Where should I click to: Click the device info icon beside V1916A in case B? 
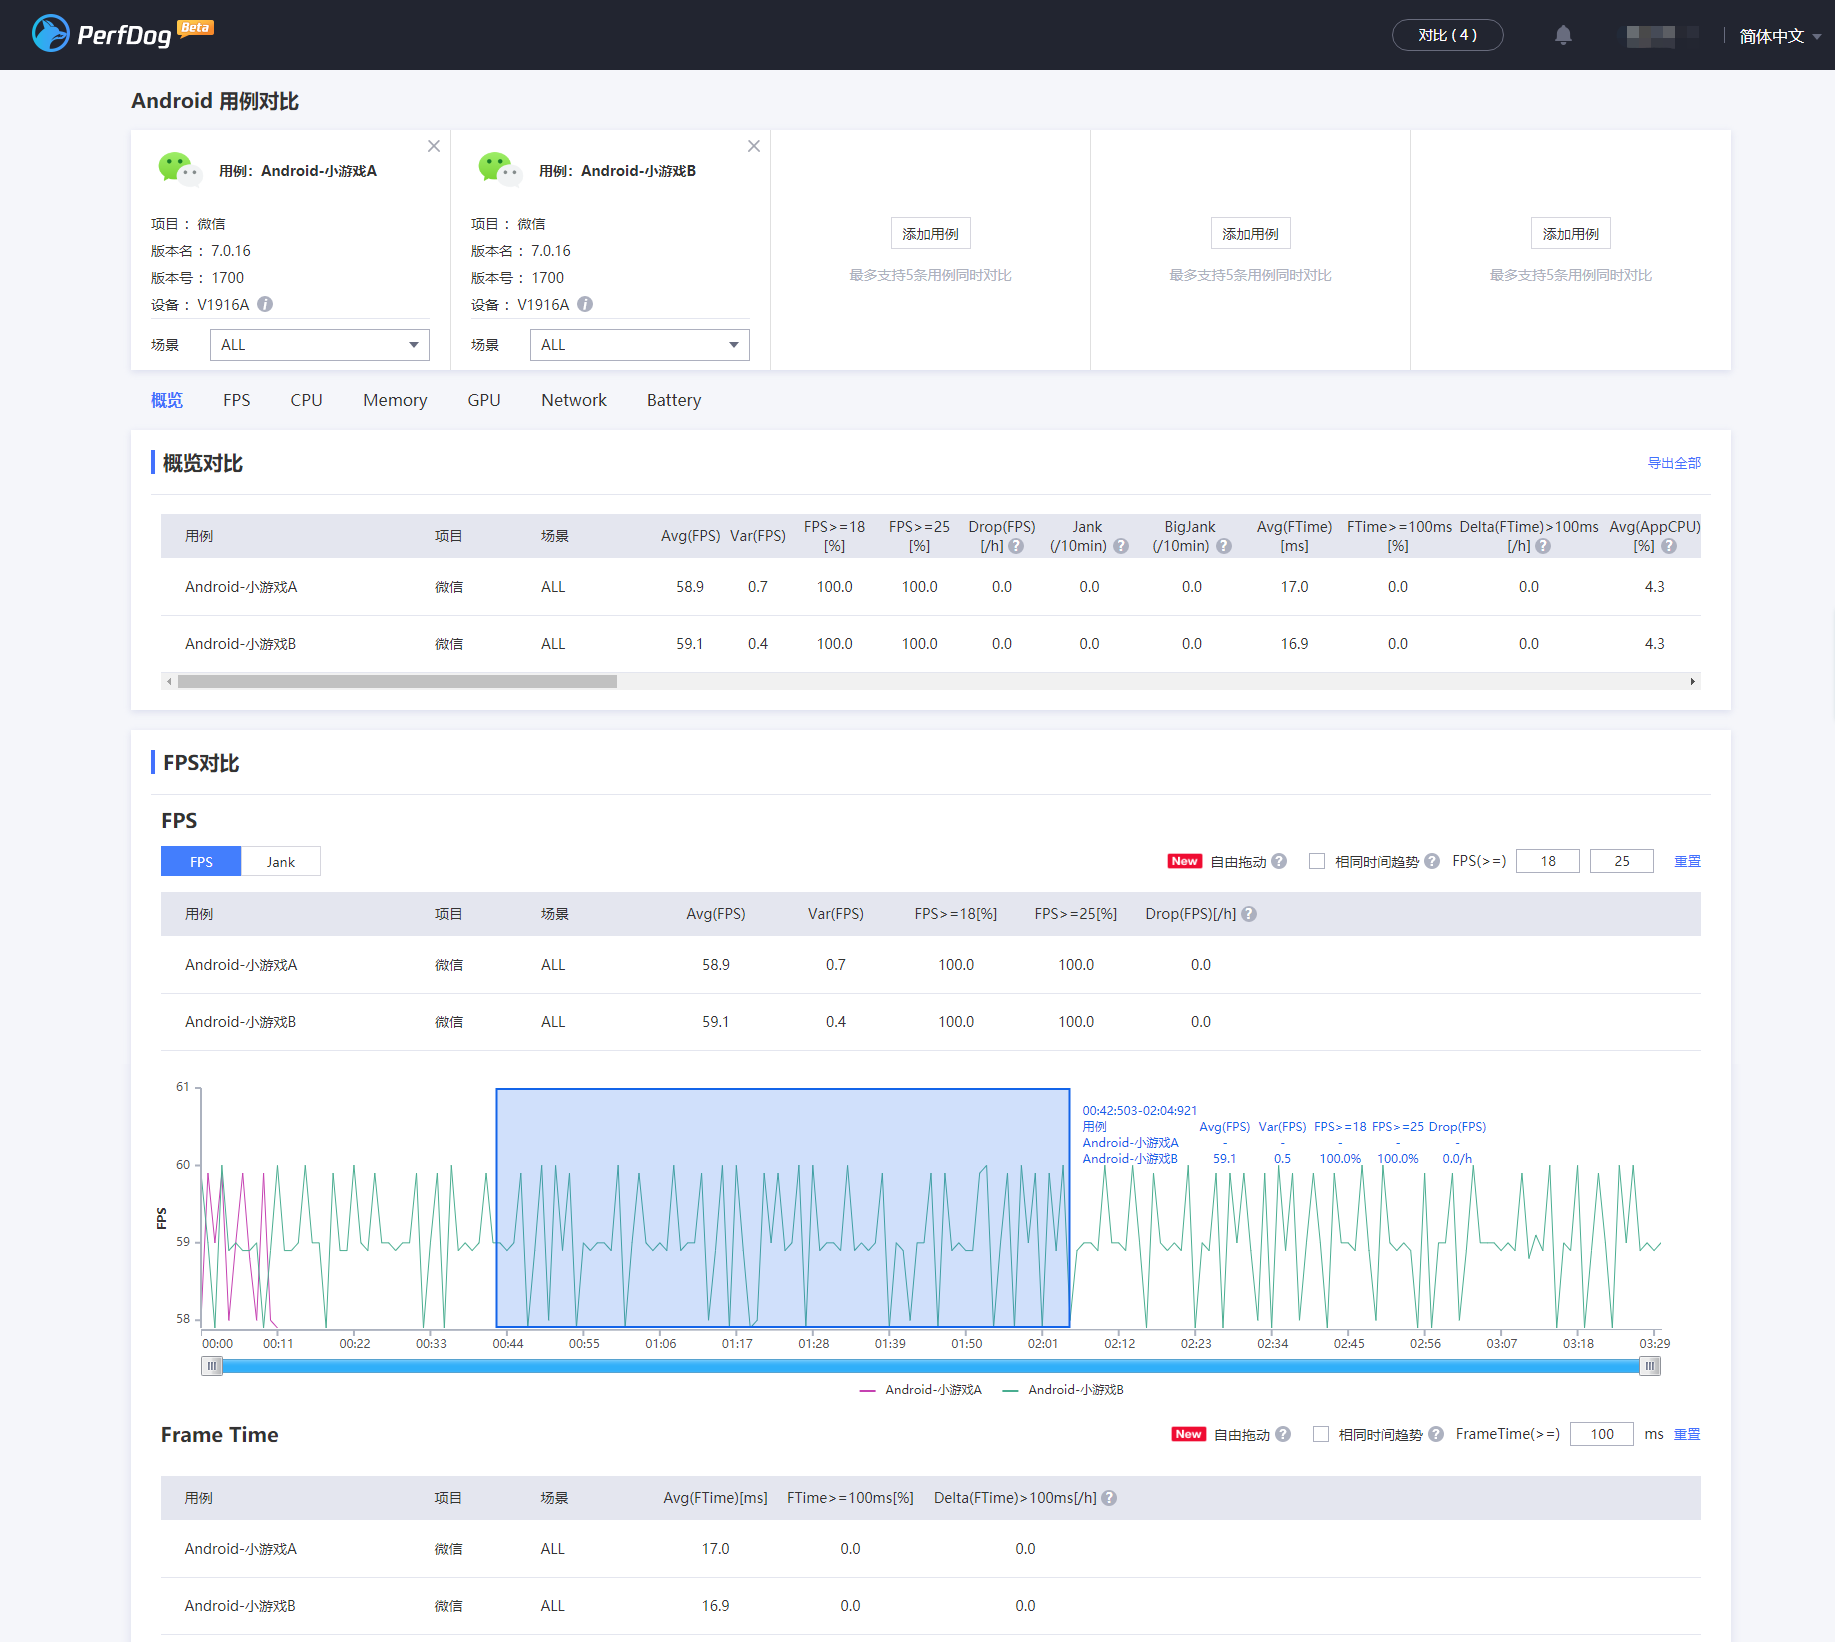tap(585, 304)
